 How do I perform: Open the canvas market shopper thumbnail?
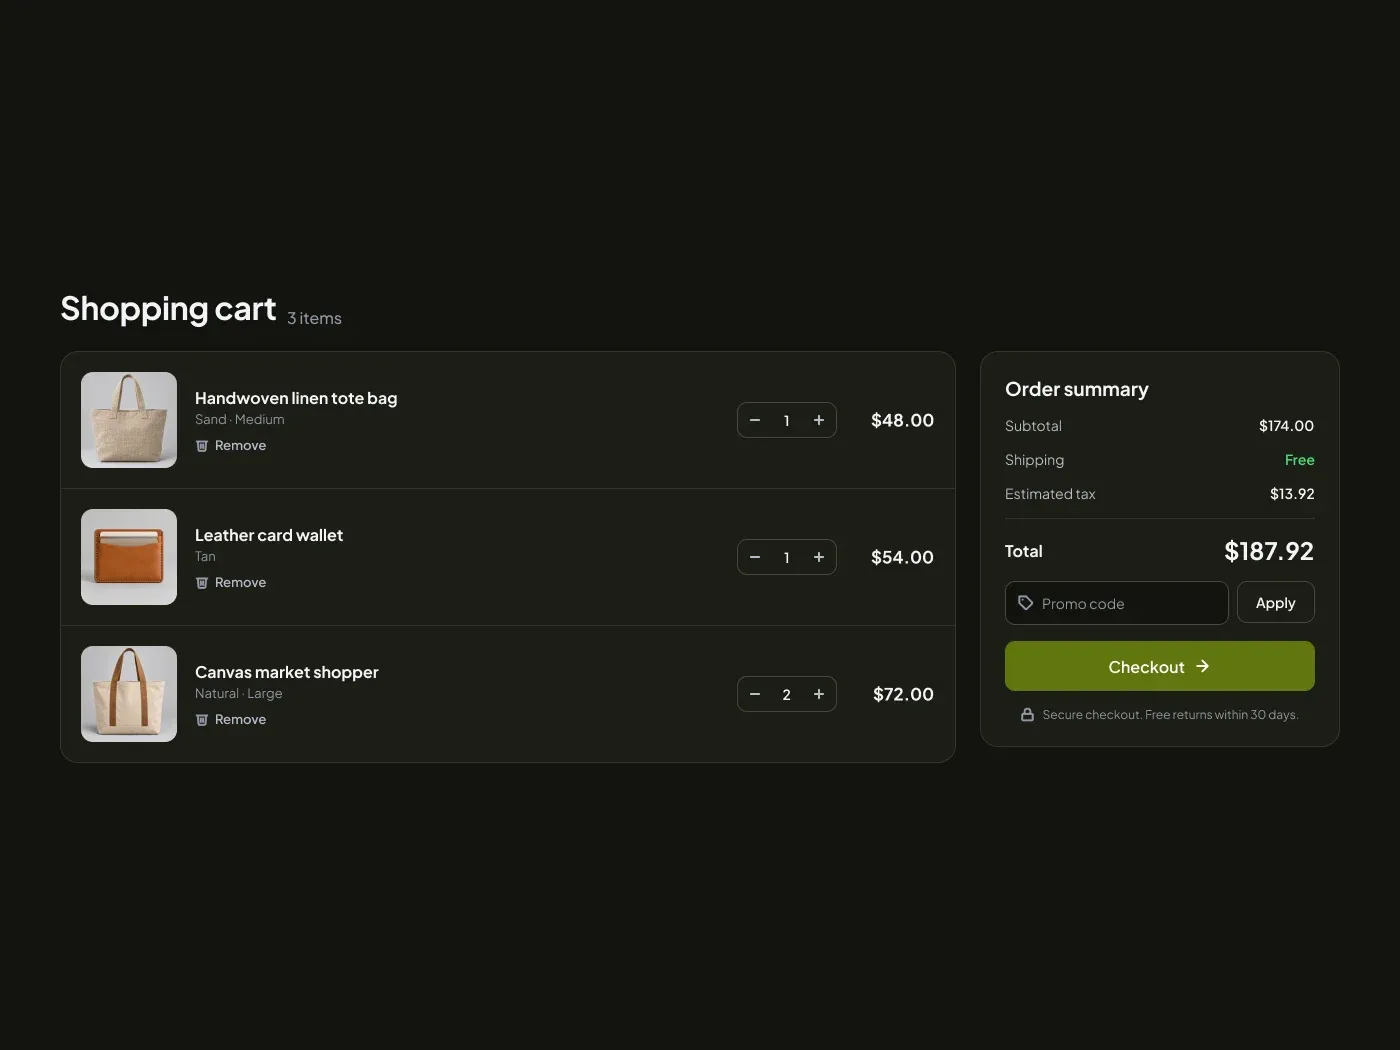[129, 694]
